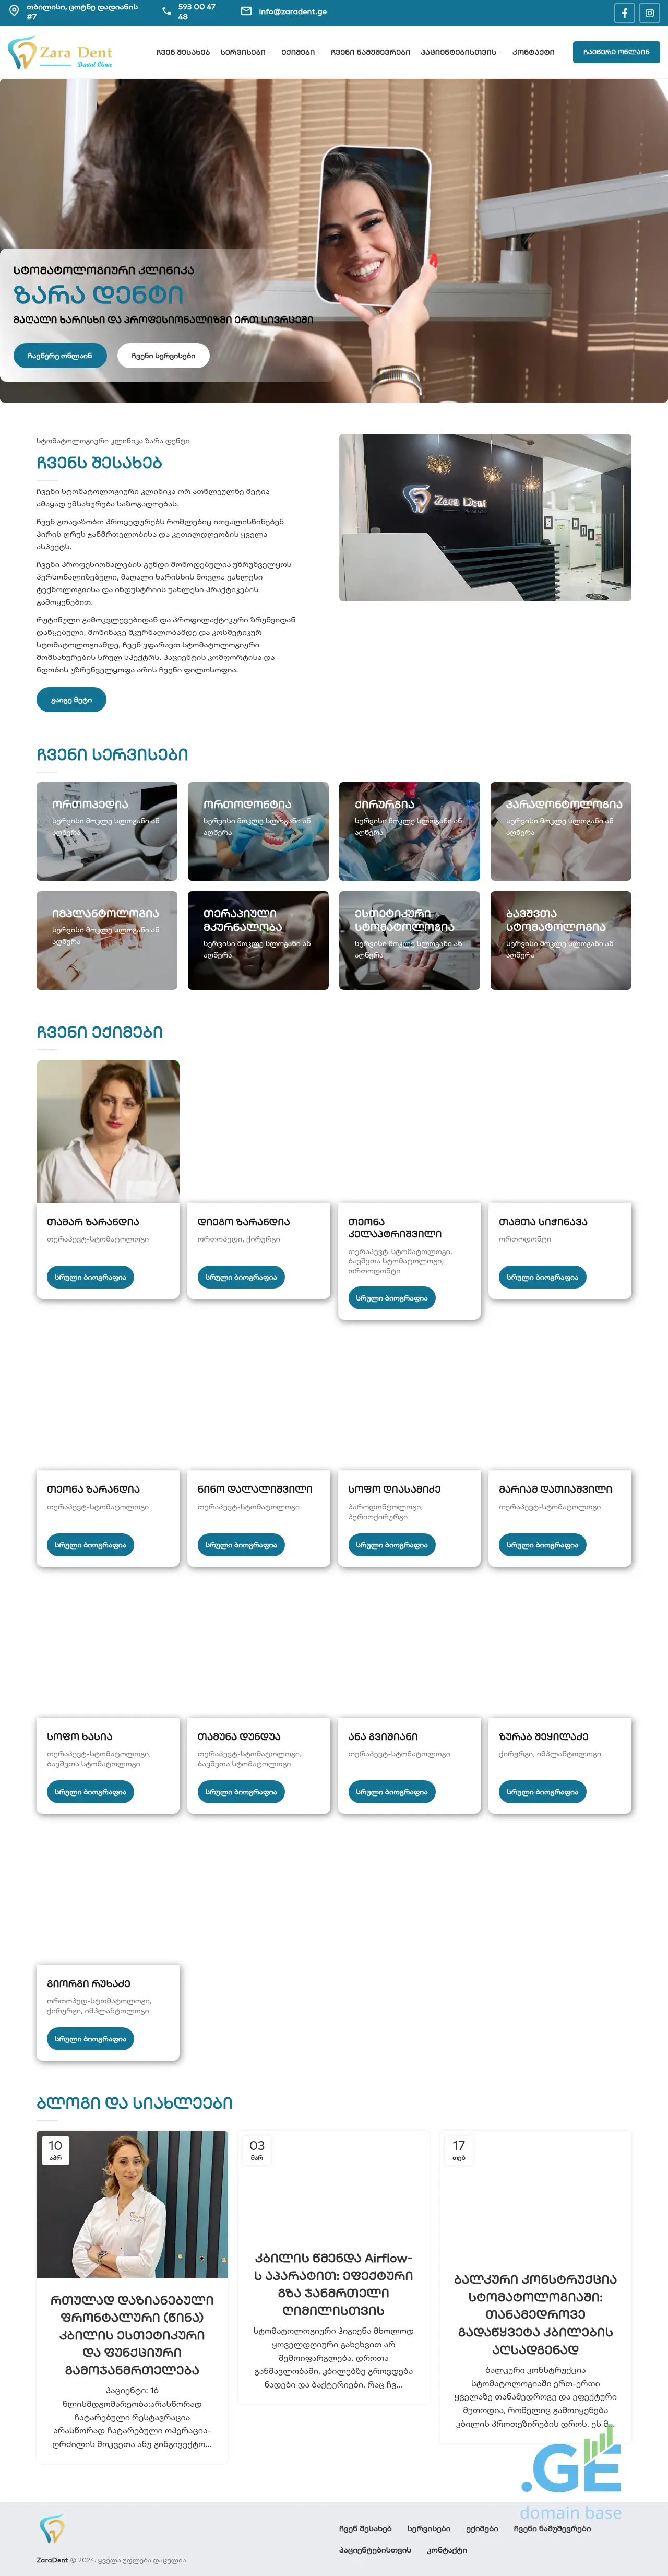Screen dimensions: 668x2576
Task: Click the info@zaradent.ge email link
Action: (x=293, y=12)
